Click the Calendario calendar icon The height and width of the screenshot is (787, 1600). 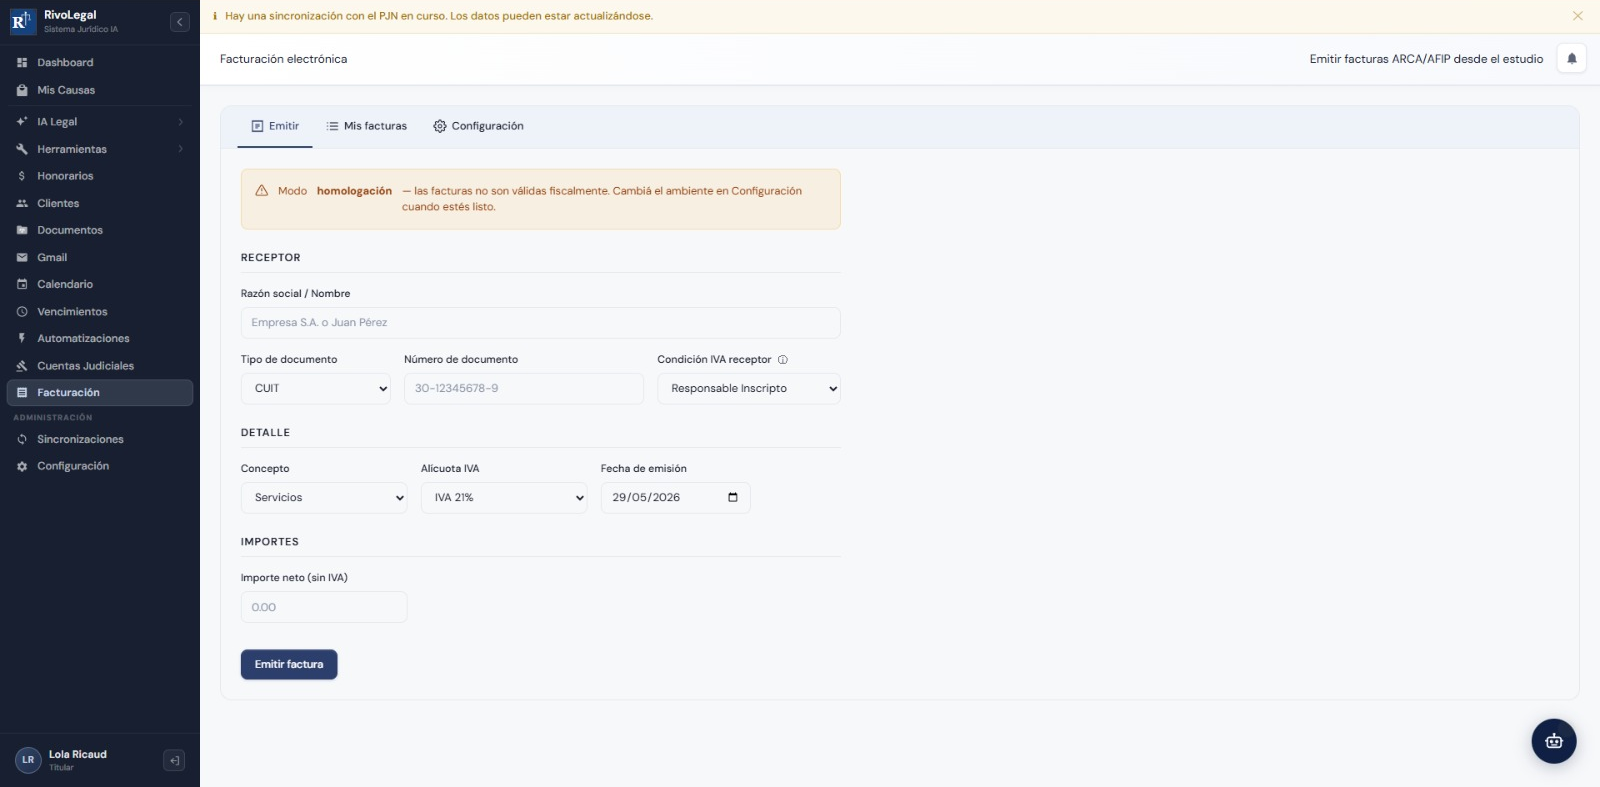coord(22,284)
